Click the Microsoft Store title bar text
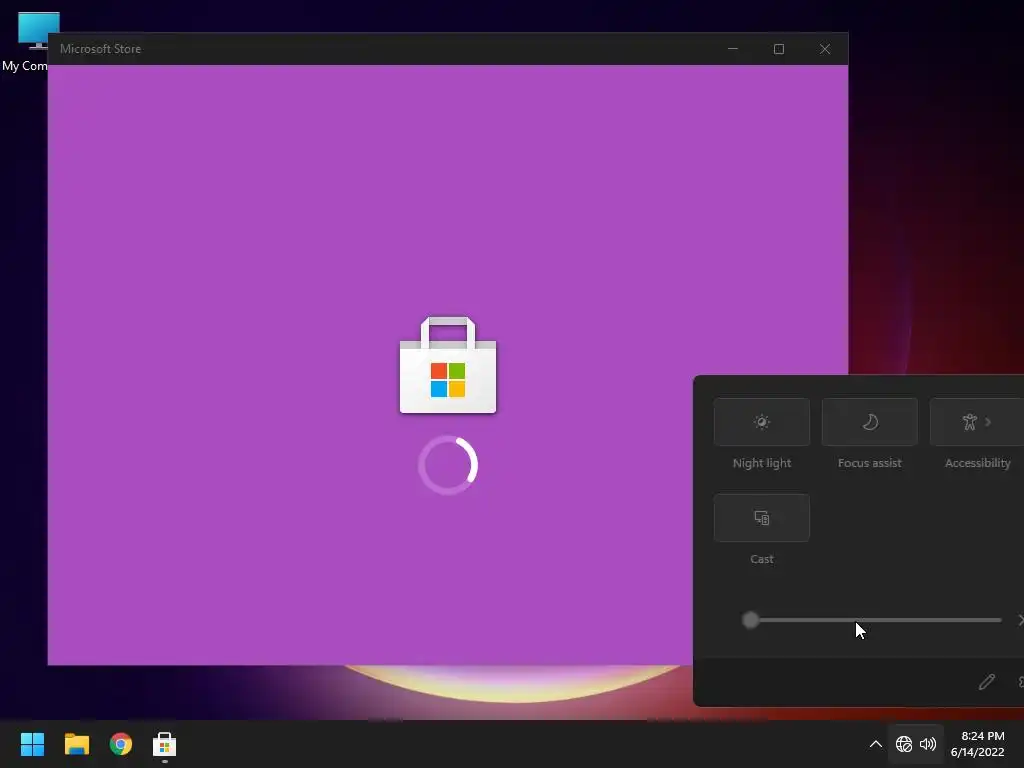The image size is (1024, 768). point(101,49)
